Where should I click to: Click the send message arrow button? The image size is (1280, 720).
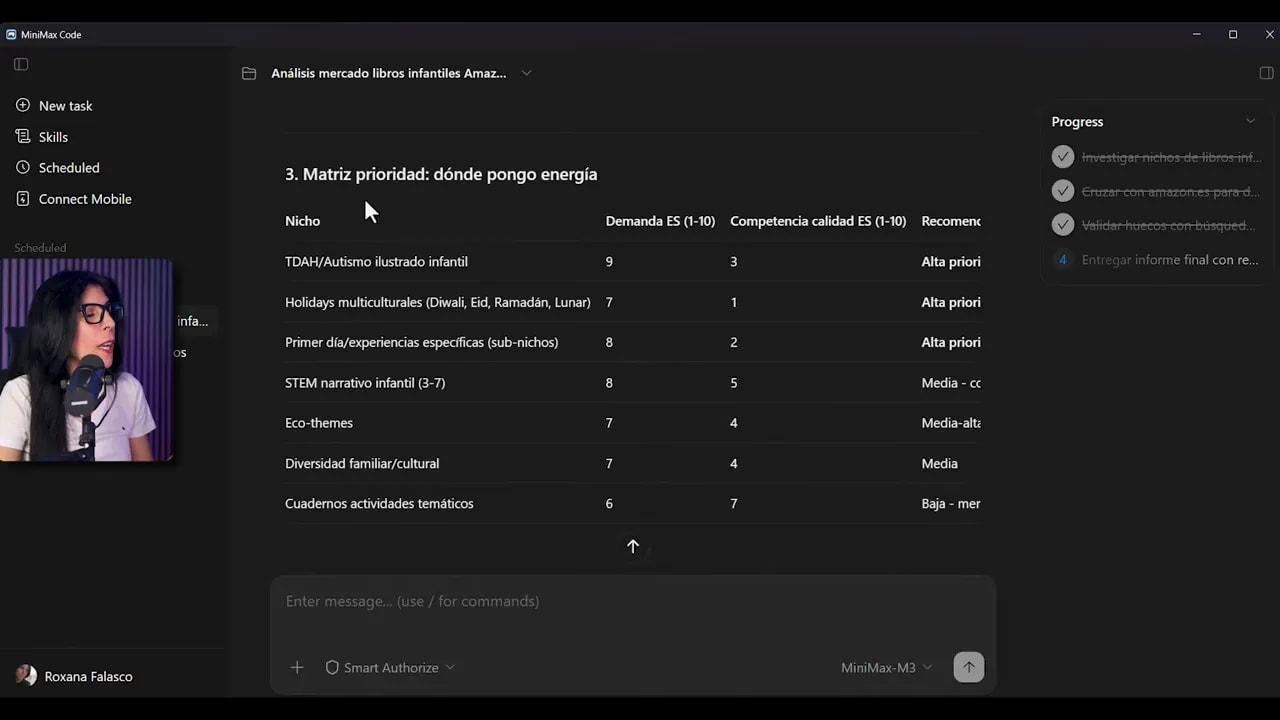point(968,667)
